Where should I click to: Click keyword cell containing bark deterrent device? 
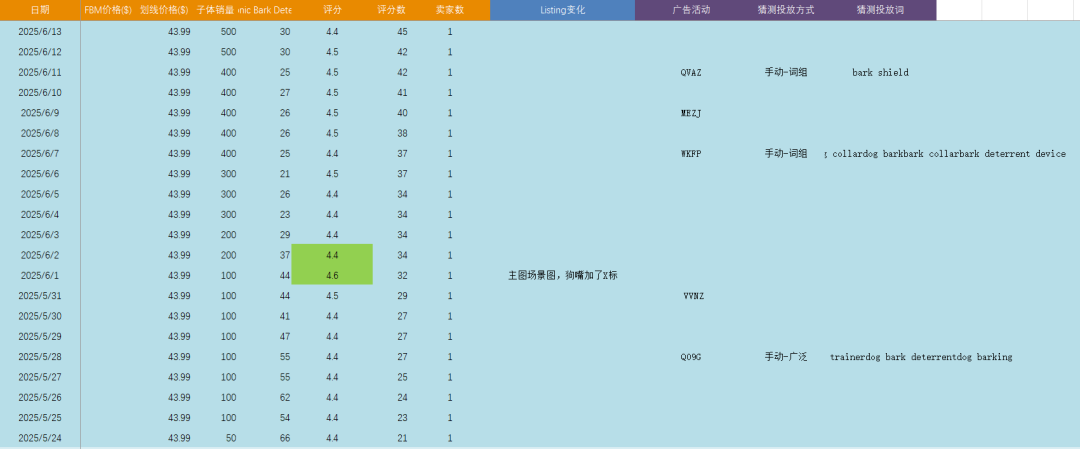click(x=945, y=154)
